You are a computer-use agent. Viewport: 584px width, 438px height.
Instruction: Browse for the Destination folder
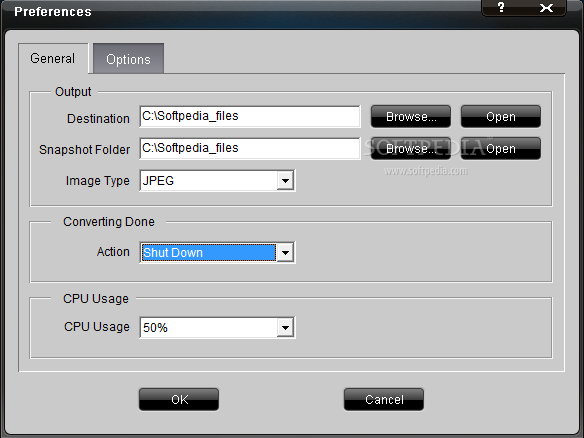411,117
